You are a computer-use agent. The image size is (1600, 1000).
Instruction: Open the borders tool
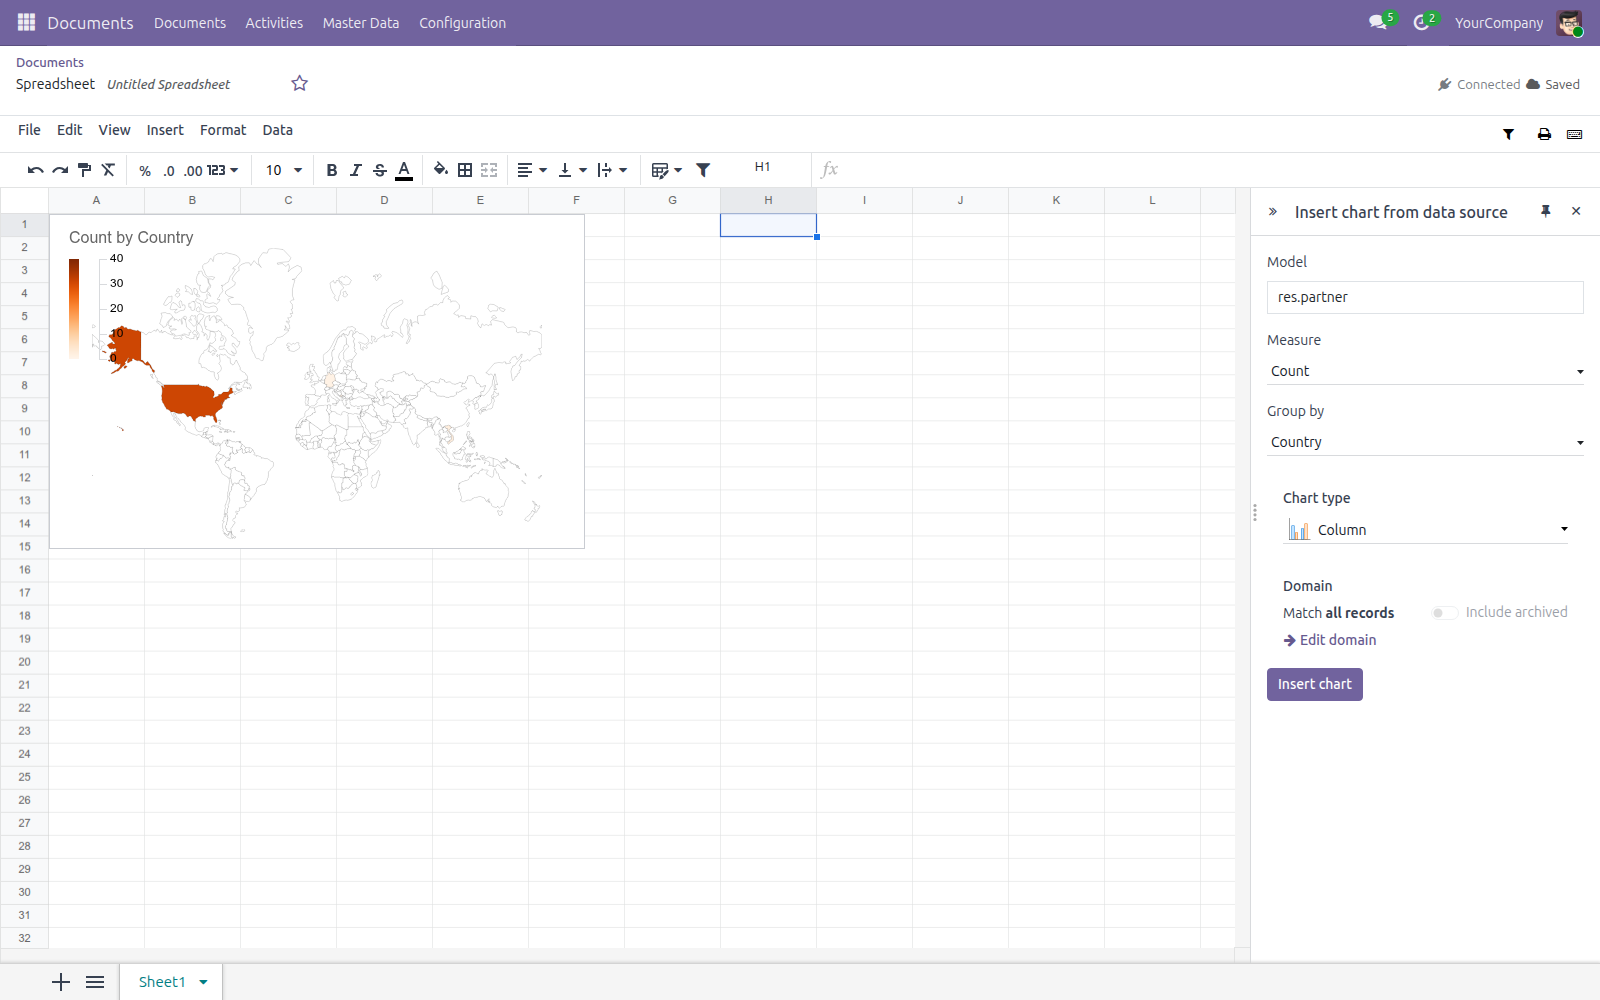(465, 170)
